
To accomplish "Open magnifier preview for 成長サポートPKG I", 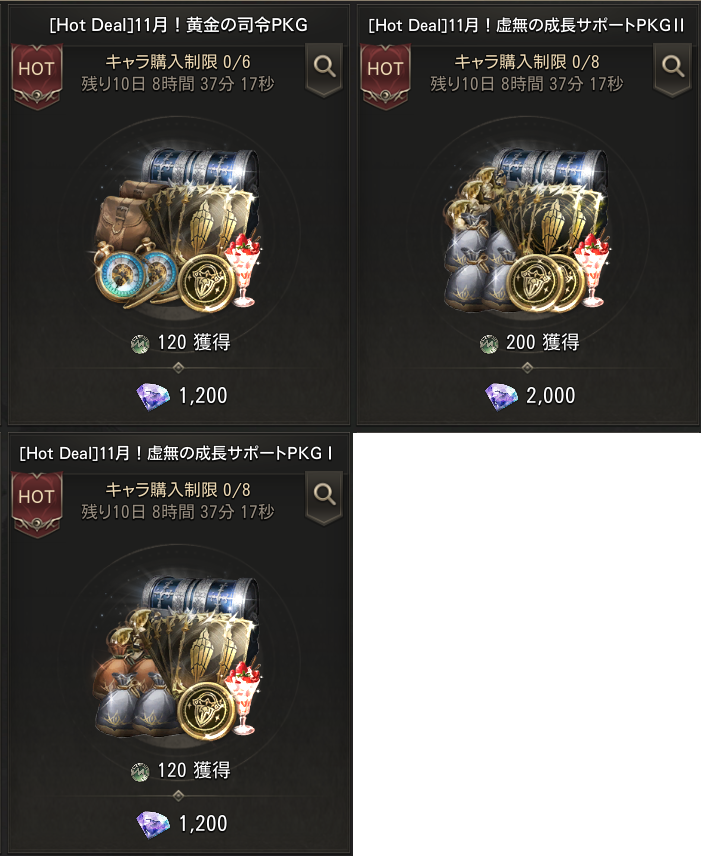I will [324, 498].
